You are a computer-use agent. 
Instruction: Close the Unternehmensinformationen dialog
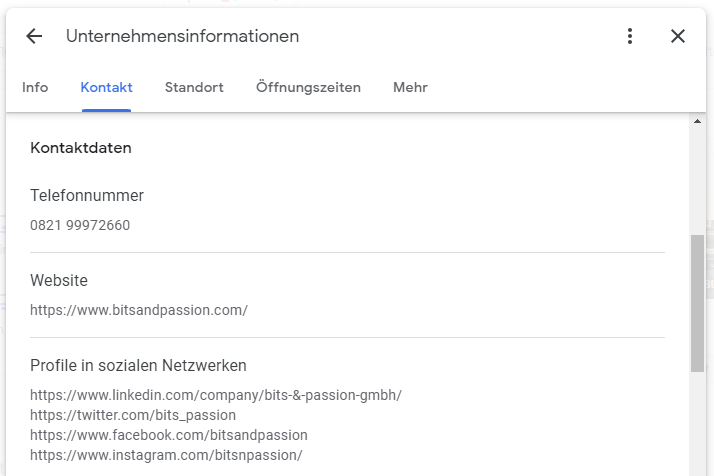(x=678, y=36)
